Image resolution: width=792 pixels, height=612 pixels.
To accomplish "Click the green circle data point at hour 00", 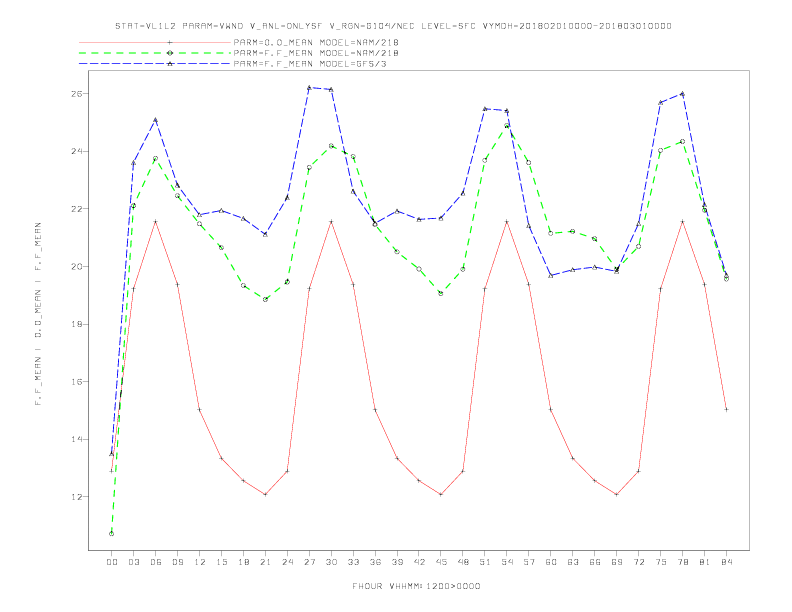I will point(112,534).
